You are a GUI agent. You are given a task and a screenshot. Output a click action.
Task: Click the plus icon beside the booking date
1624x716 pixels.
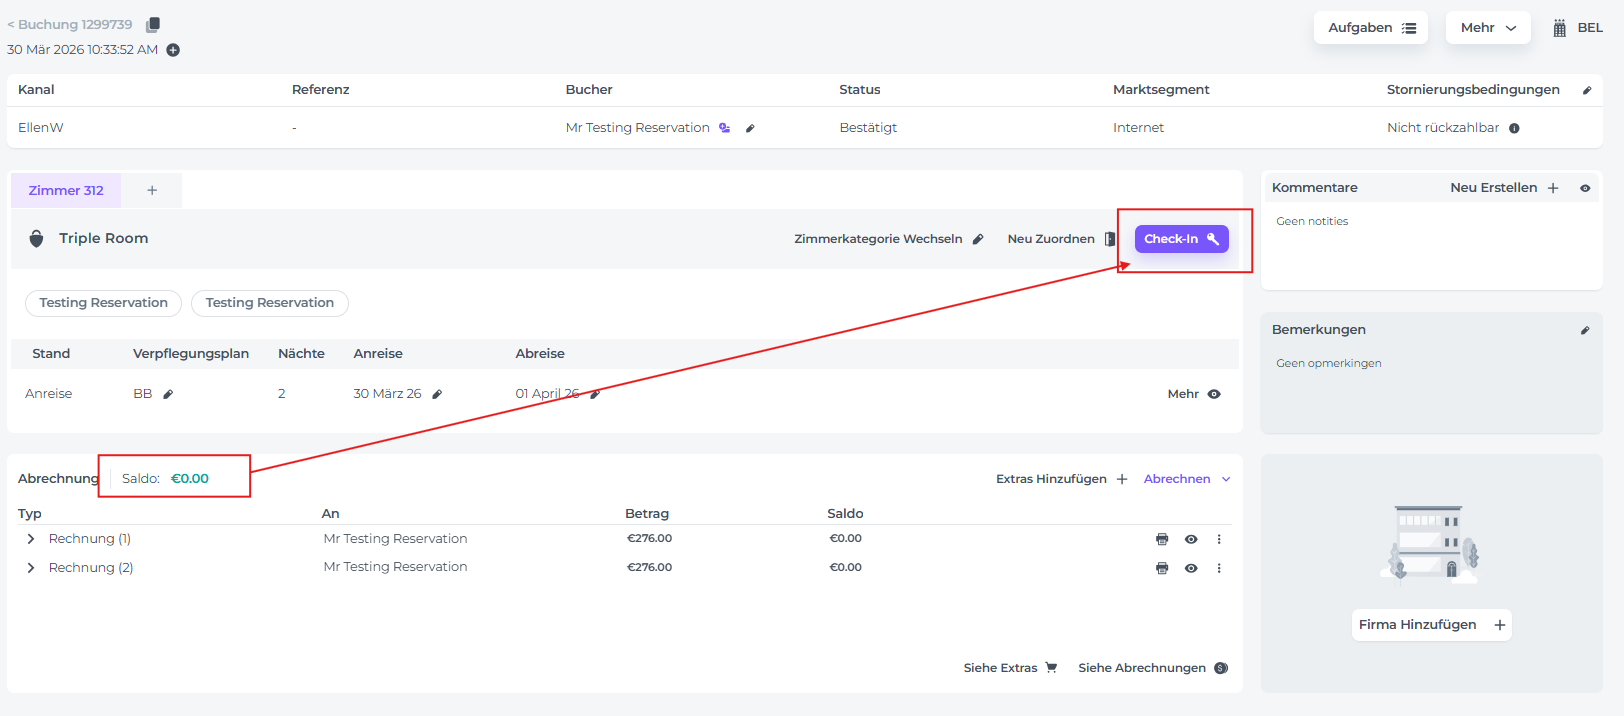click(173, 50)
